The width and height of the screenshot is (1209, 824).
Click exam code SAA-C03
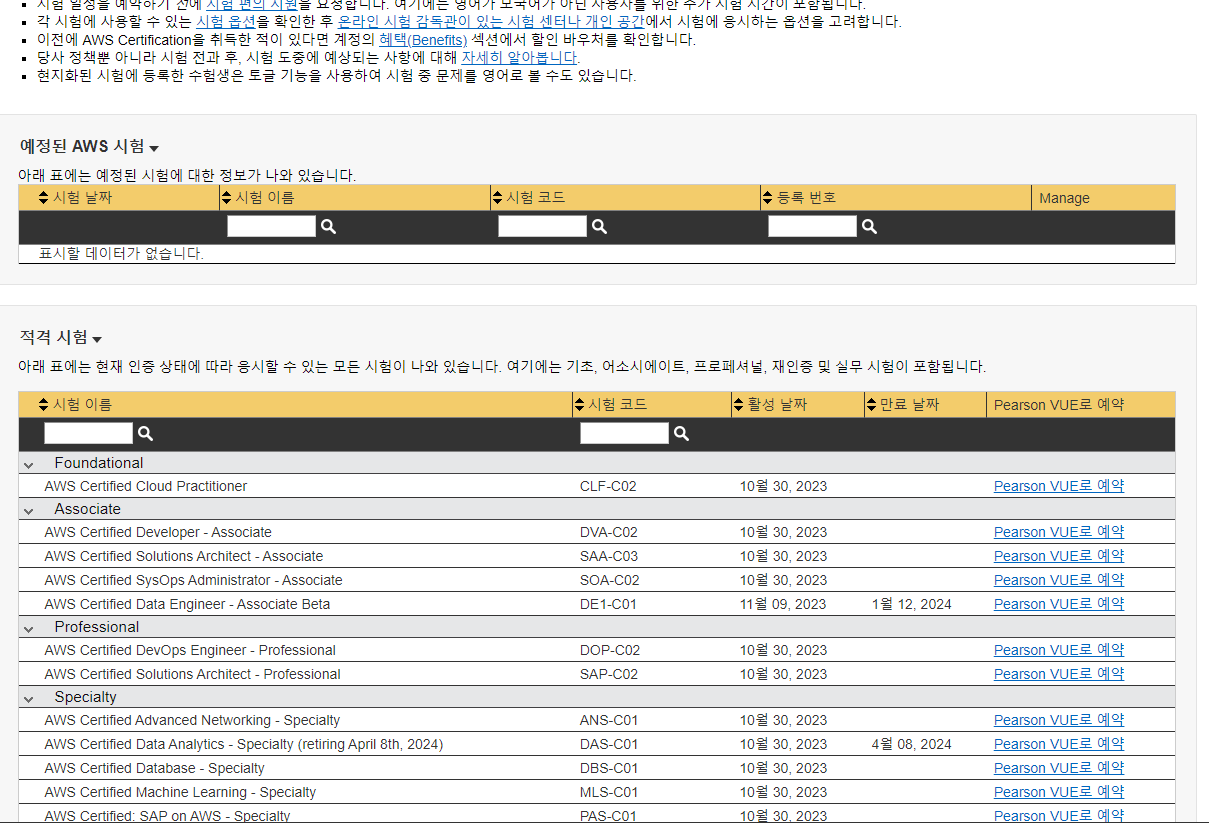609,556
